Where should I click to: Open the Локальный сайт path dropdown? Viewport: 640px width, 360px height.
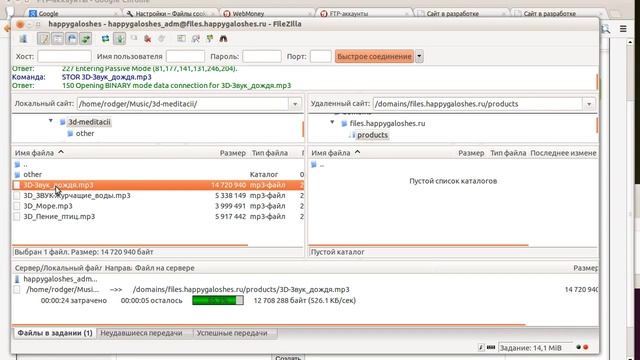coord(295,104)
